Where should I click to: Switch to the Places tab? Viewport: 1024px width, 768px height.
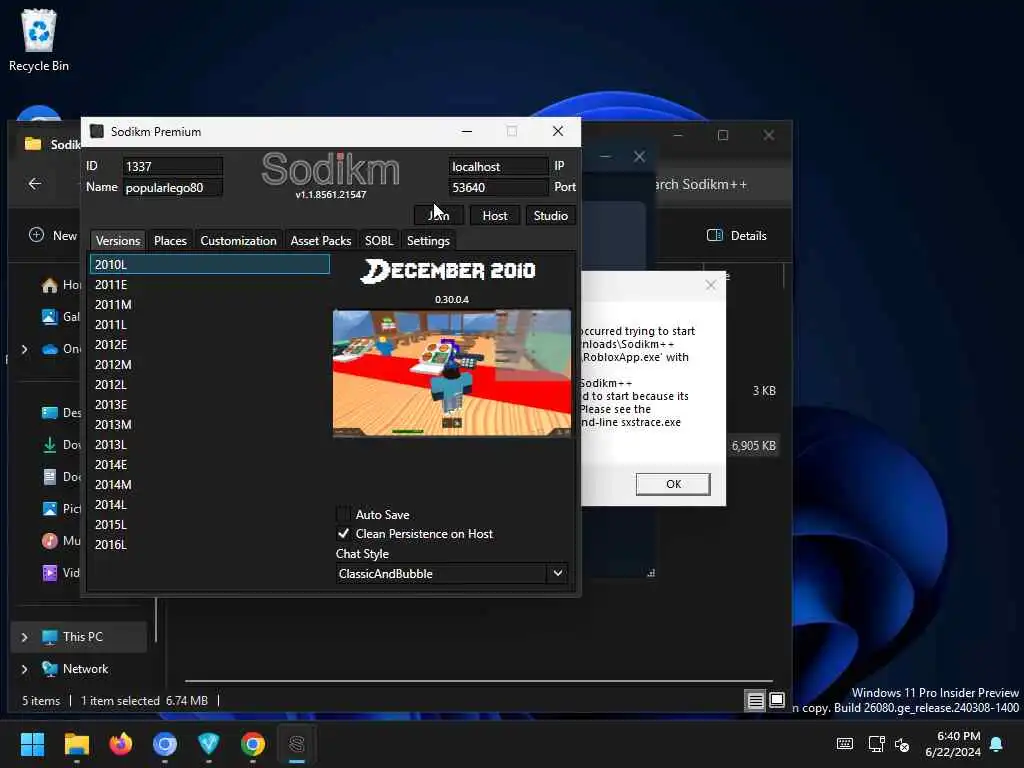[170, 240]
